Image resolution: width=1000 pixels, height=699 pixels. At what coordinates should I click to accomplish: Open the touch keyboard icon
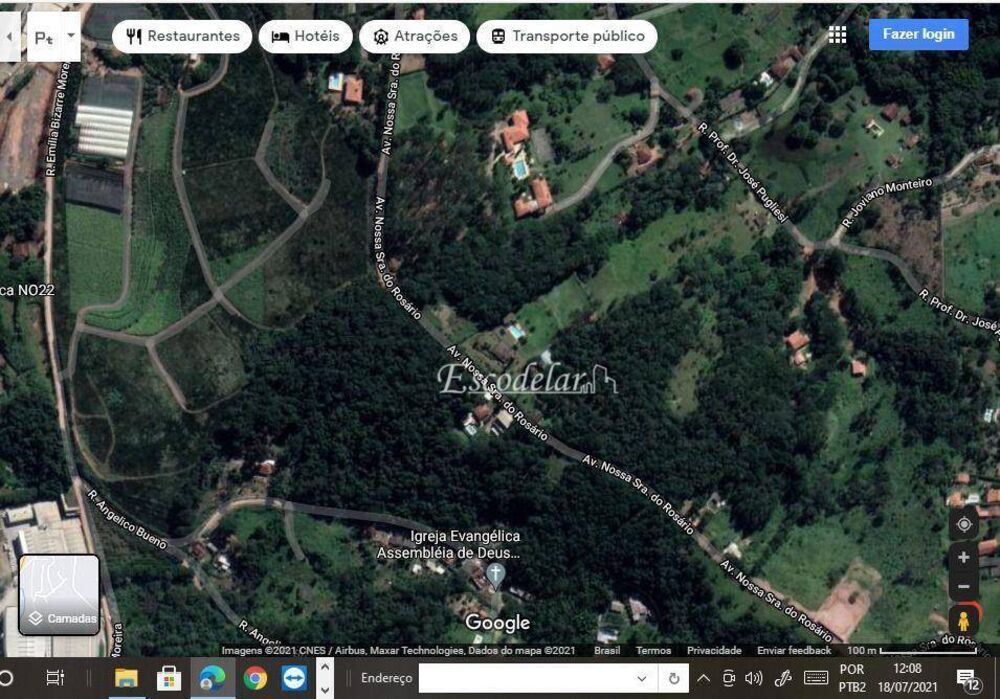816,678
